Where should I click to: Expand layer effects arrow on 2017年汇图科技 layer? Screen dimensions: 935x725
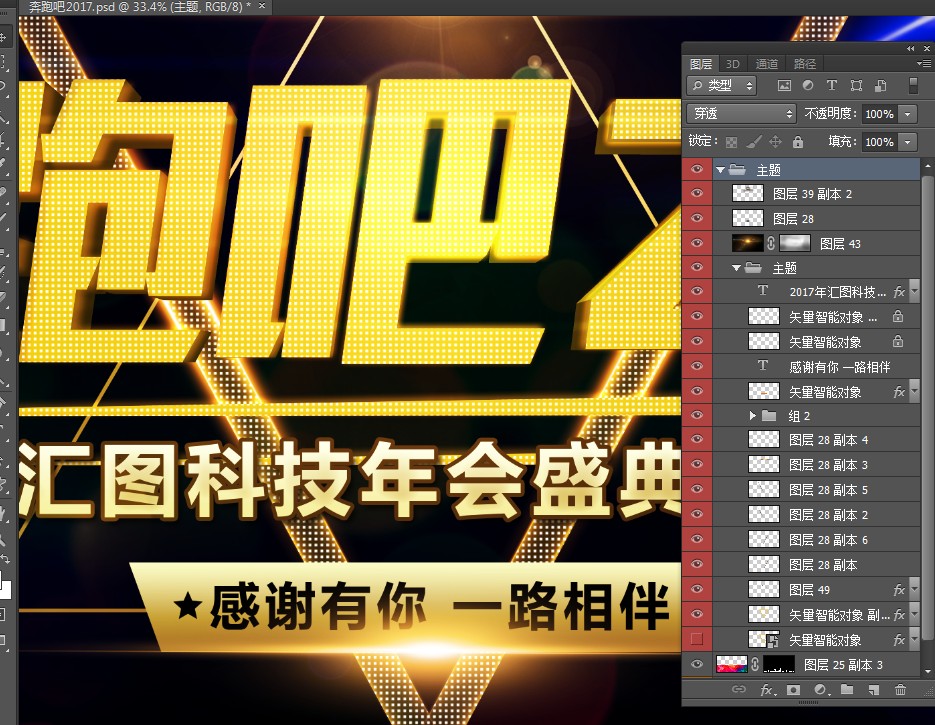[914, 292]
